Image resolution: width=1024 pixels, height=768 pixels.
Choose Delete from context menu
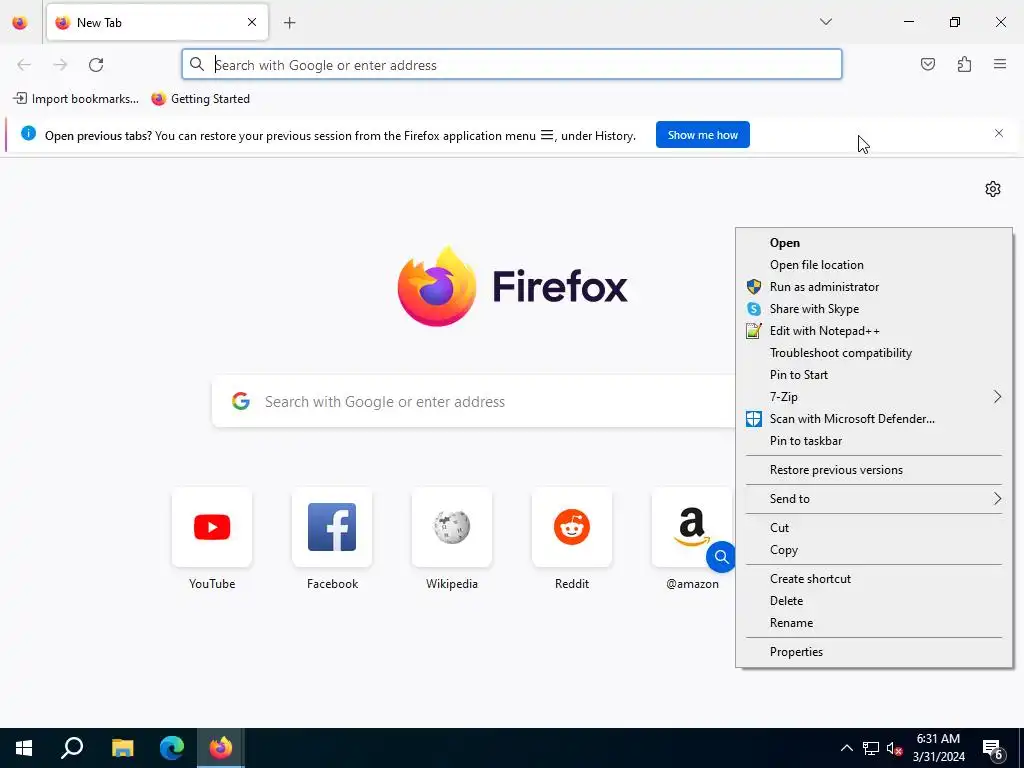874,601
